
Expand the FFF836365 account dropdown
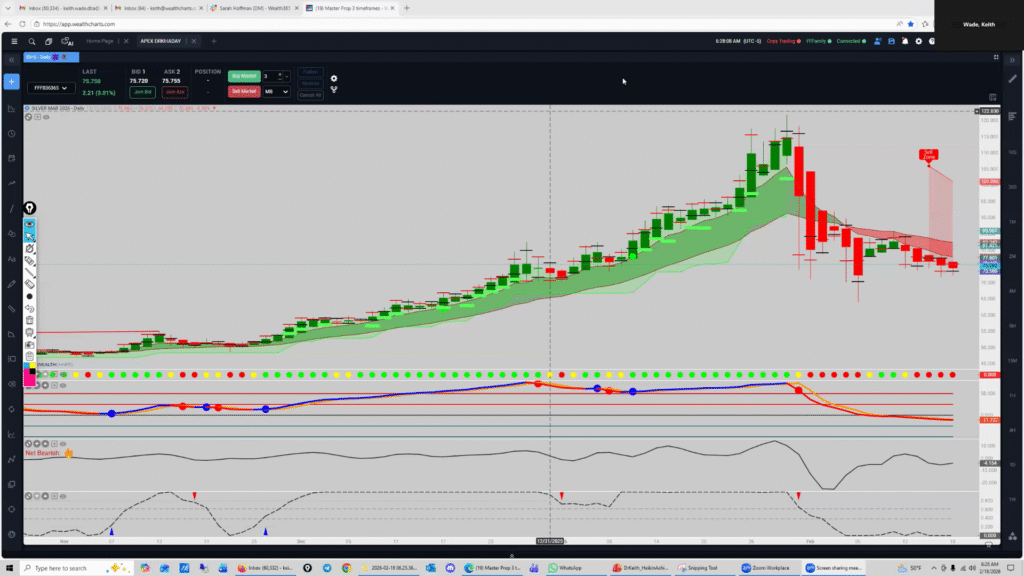[51, 88]
